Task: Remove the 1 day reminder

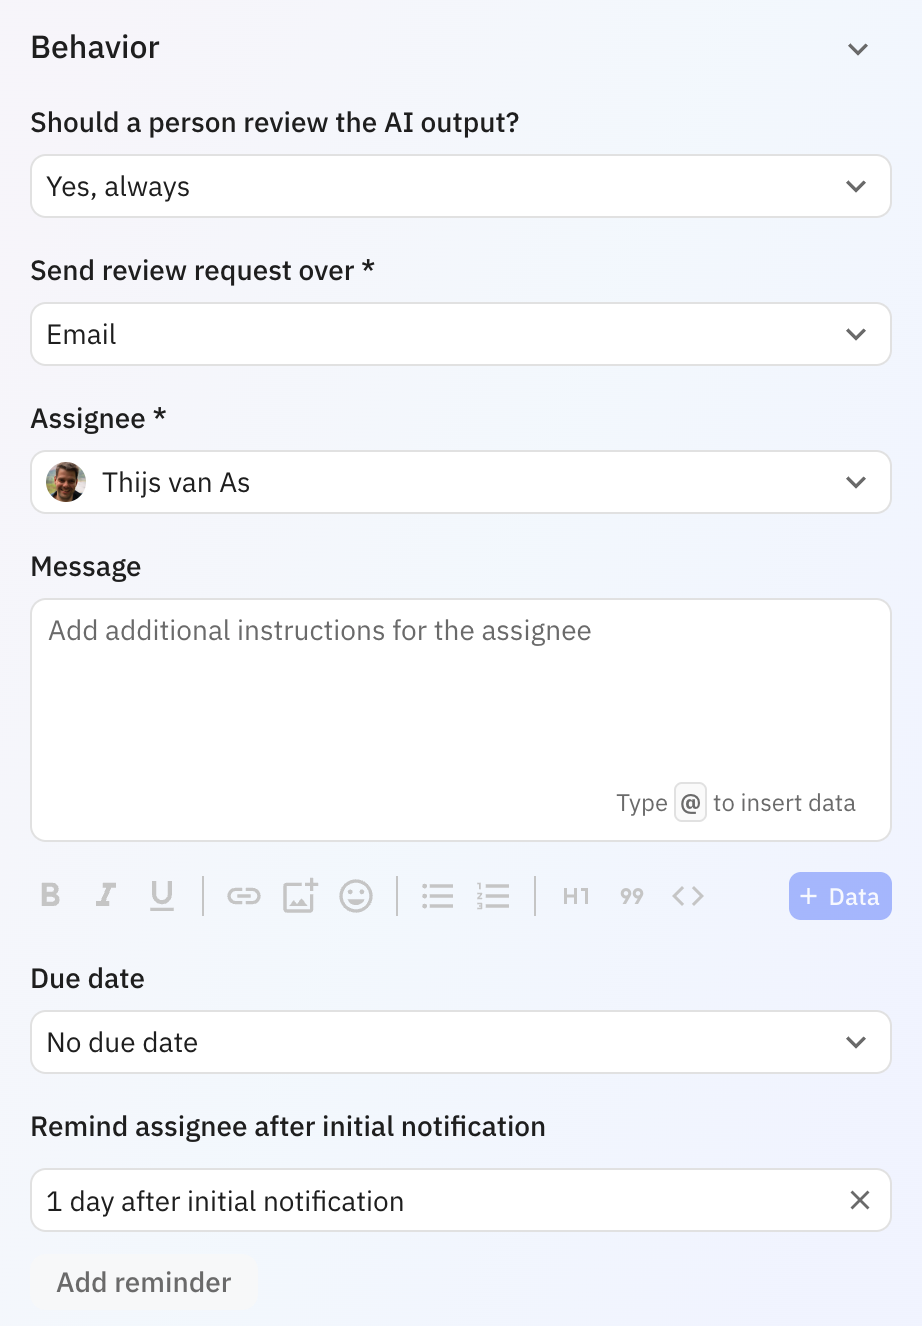Action: tap(860, 1200)
